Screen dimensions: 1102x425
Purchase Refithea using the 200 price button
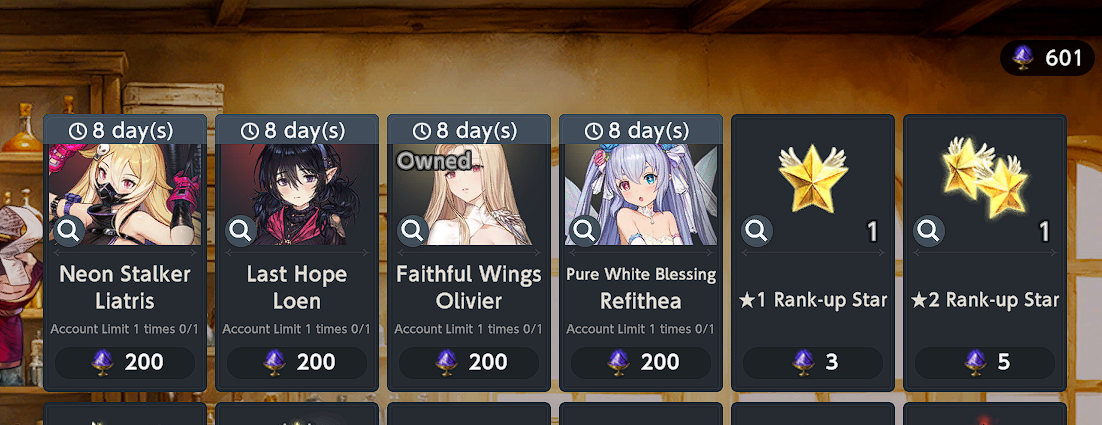coord(640,362)
